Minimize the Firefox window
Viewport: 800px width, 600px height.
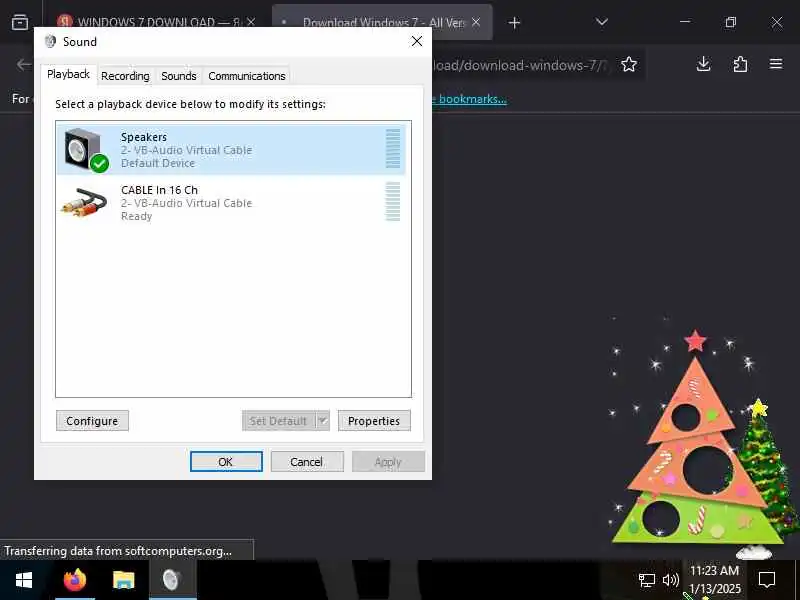point(686,22)
